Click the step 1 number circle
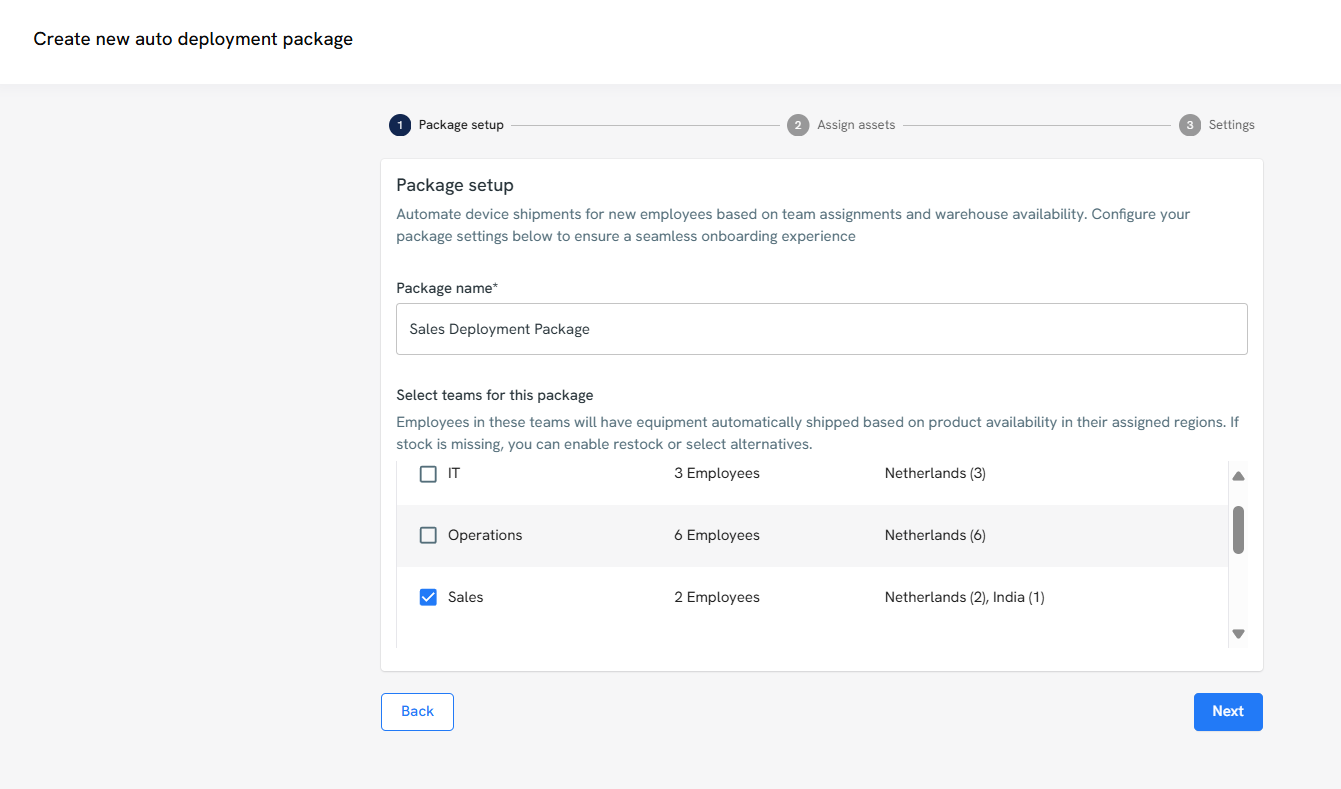 tap(400, 125)
